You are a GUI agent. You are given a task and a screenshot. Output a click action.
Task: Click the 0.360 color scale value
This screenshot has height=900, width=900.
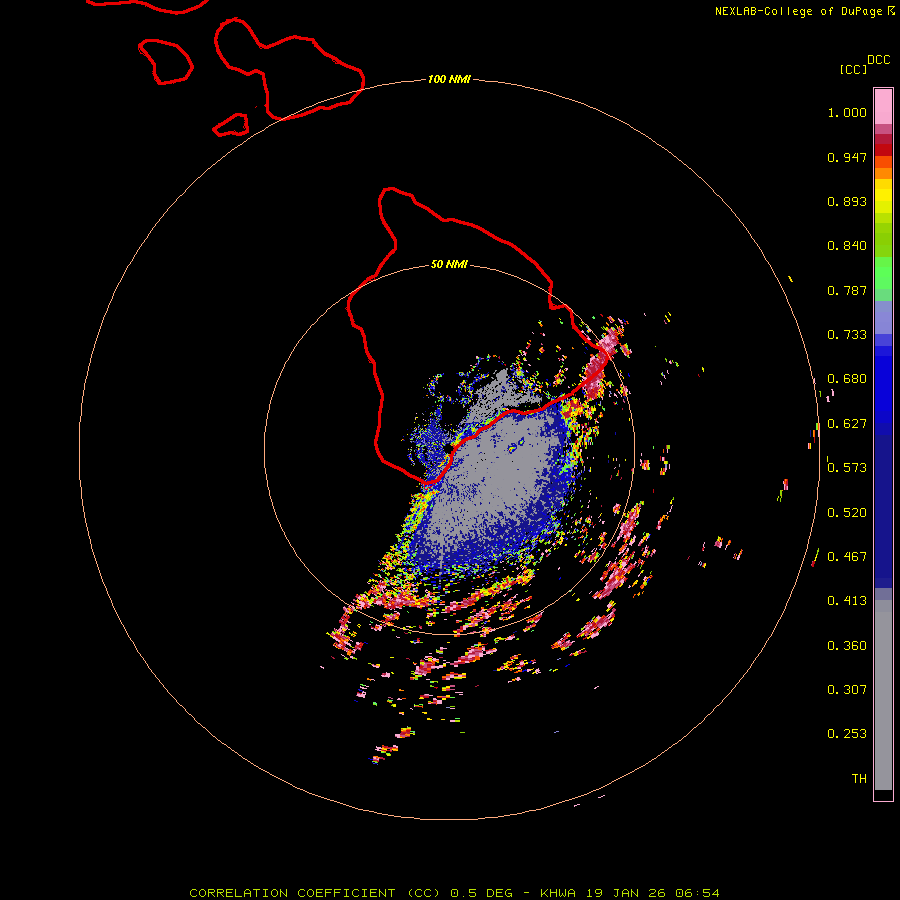(847, 646)
